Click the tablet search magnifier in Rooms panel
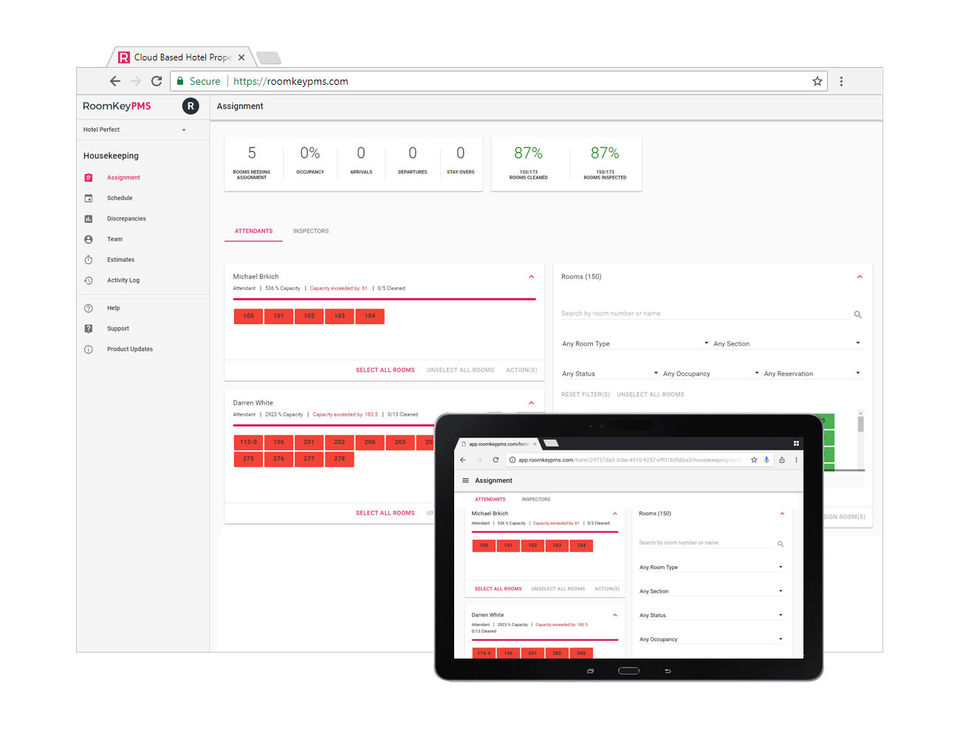 (781, 544)
